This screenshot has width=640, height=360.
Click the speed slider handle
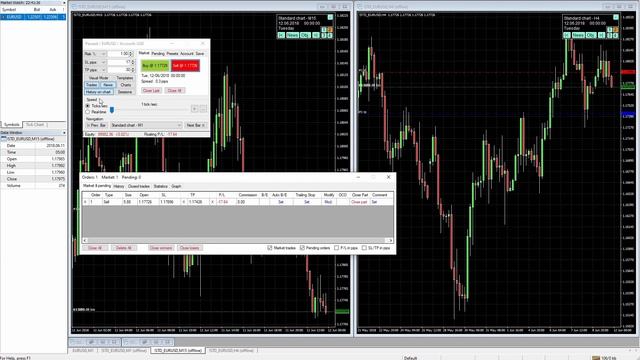(x=112, y=110)
